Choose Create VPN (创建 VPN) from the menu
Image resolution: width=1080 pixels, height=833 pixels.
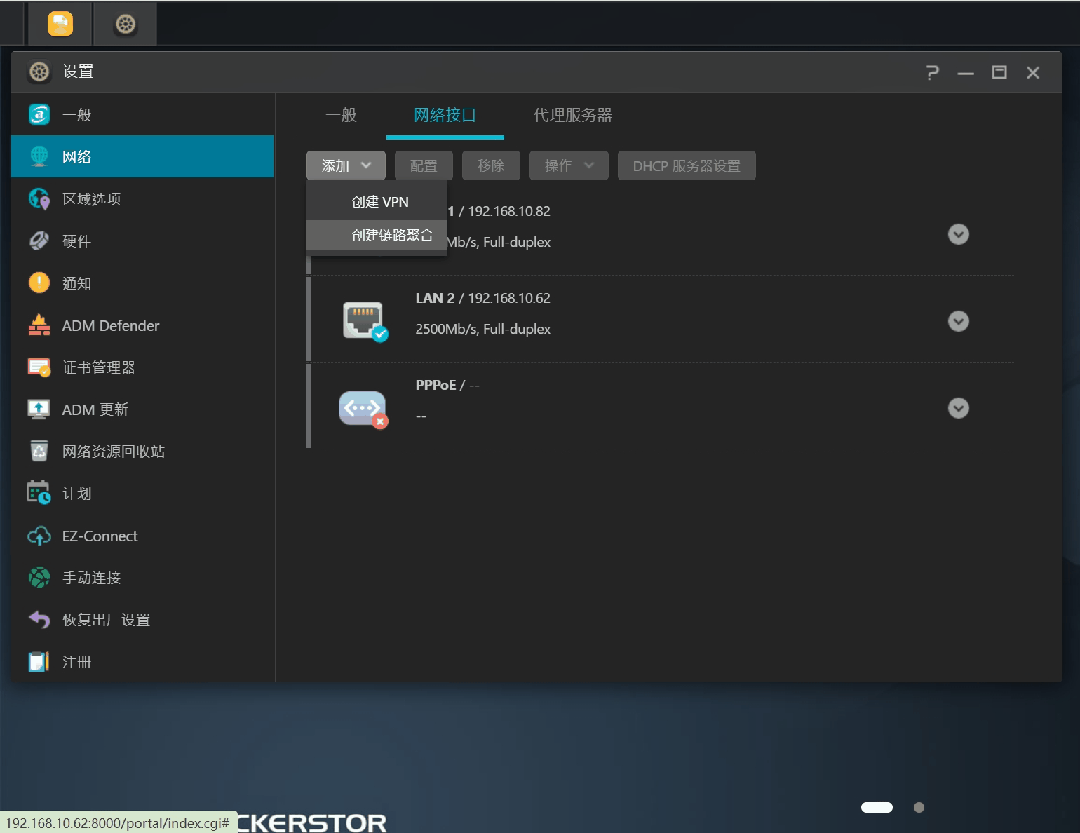pos(377,202)
